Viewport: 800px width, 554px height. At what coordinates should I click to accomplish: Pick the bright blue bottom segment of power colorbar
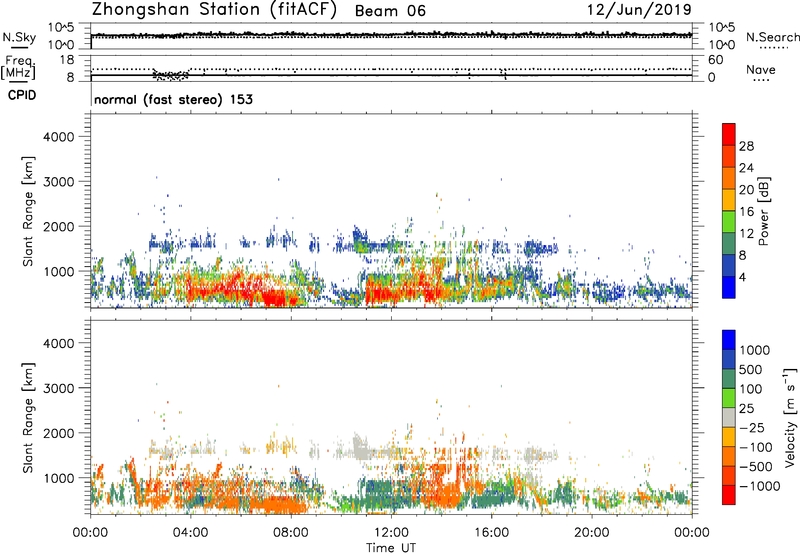(x=729, y=288)
